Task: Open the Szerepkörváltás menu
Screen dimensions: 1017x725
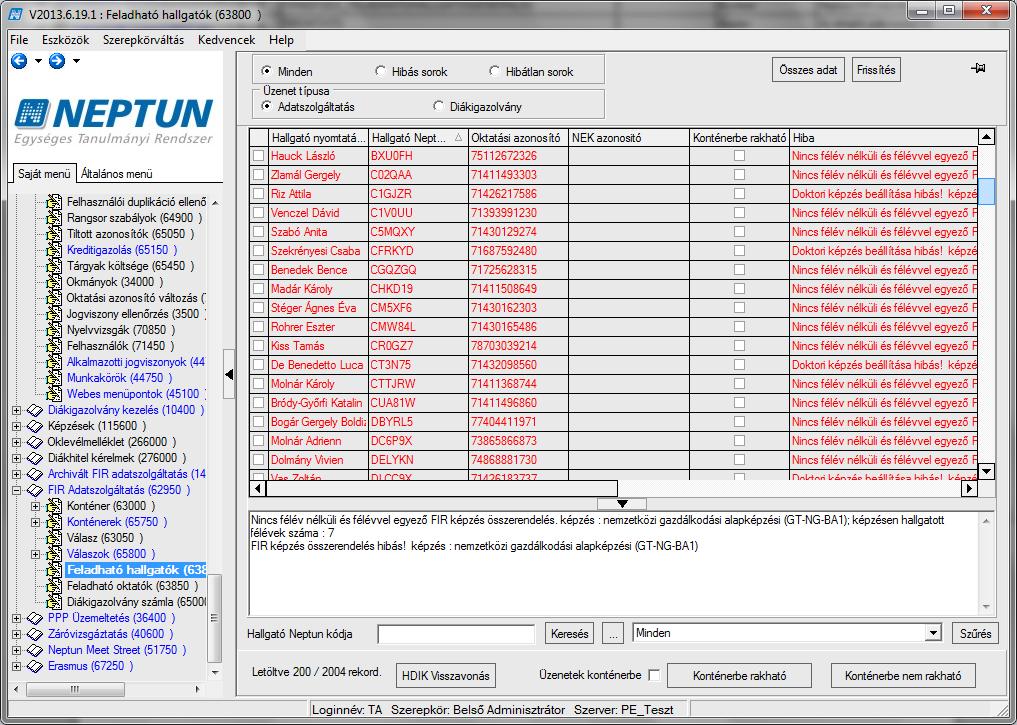Action: 143,40
